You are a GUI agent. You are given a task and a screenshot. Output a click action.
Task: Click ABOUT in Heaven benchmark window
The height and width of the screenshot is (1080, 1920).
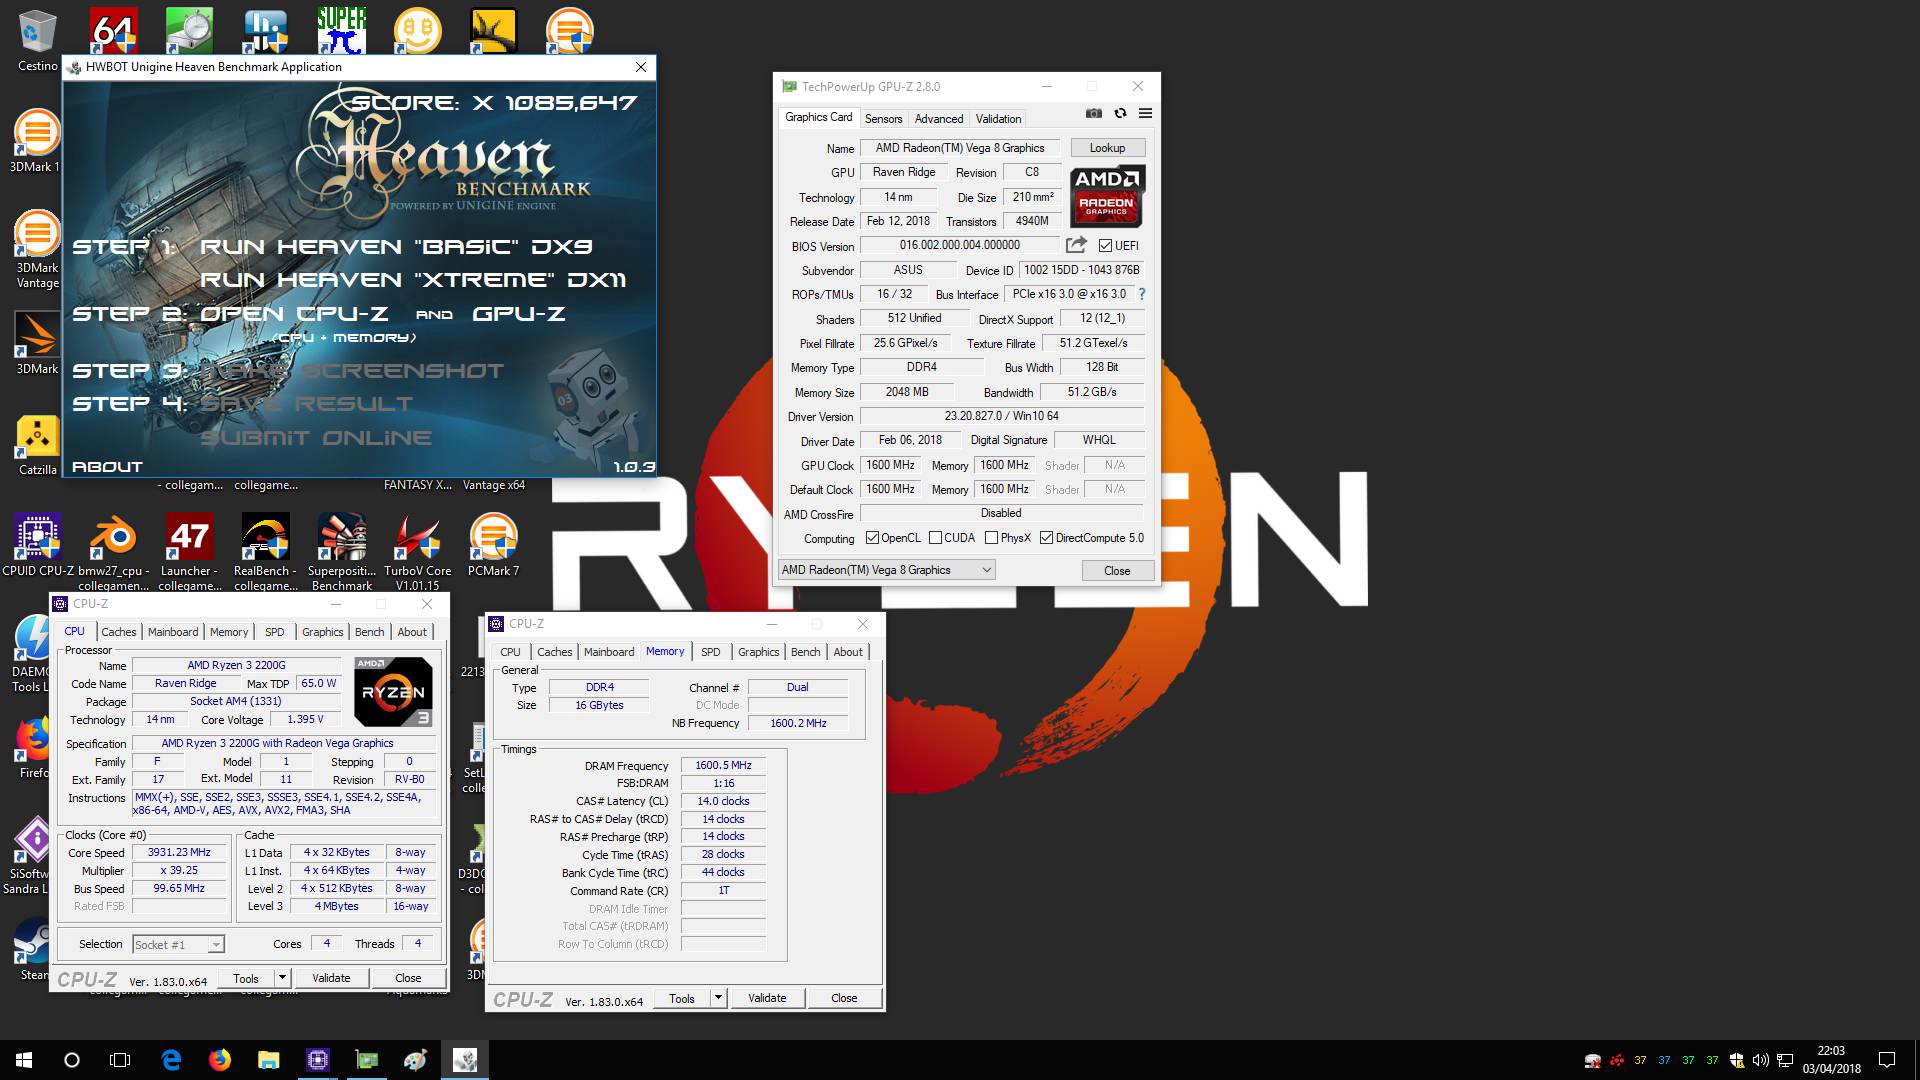click(107, 467)
